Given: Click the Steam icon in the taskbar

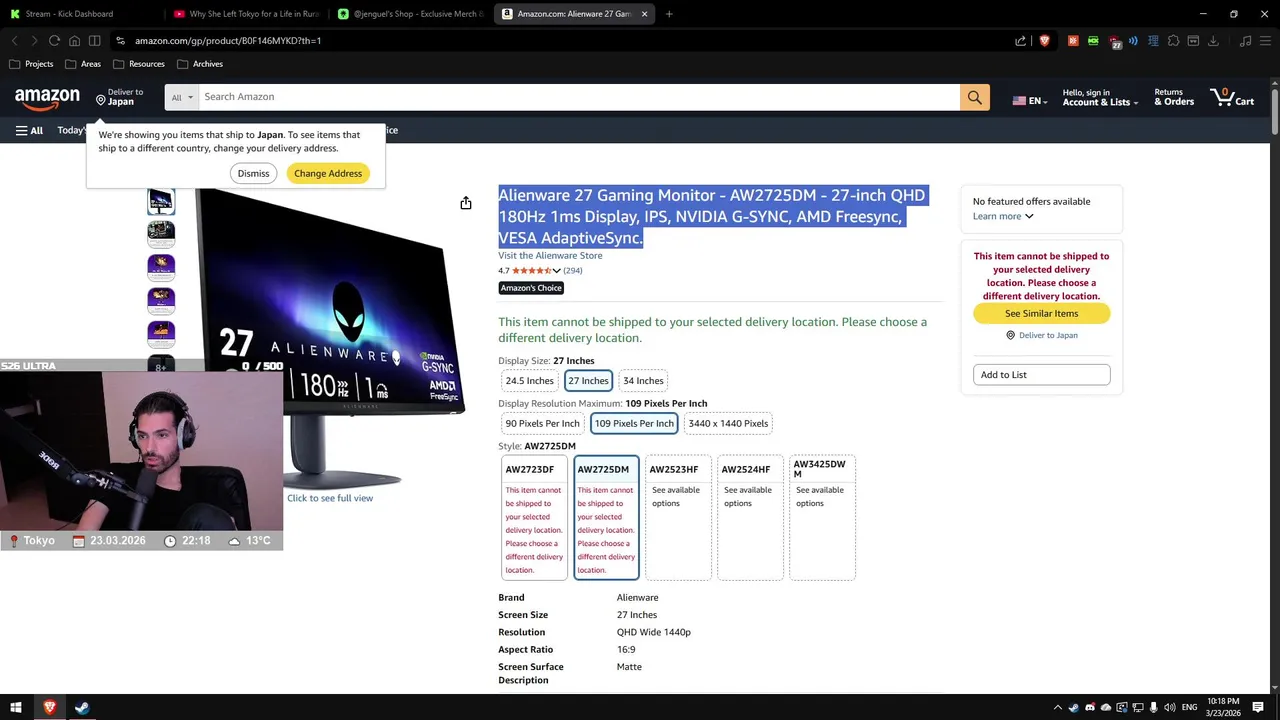Looking at the screenshot, I should [82, 707].
